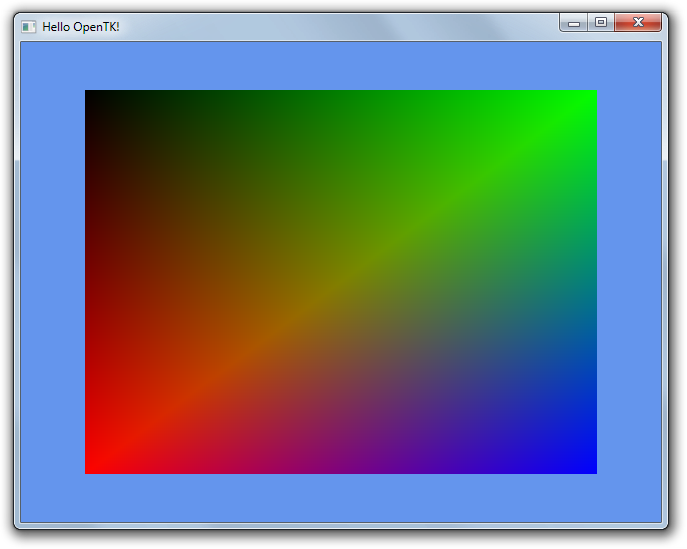Minimize the Hello OpenTK! window

coord(574,23)
